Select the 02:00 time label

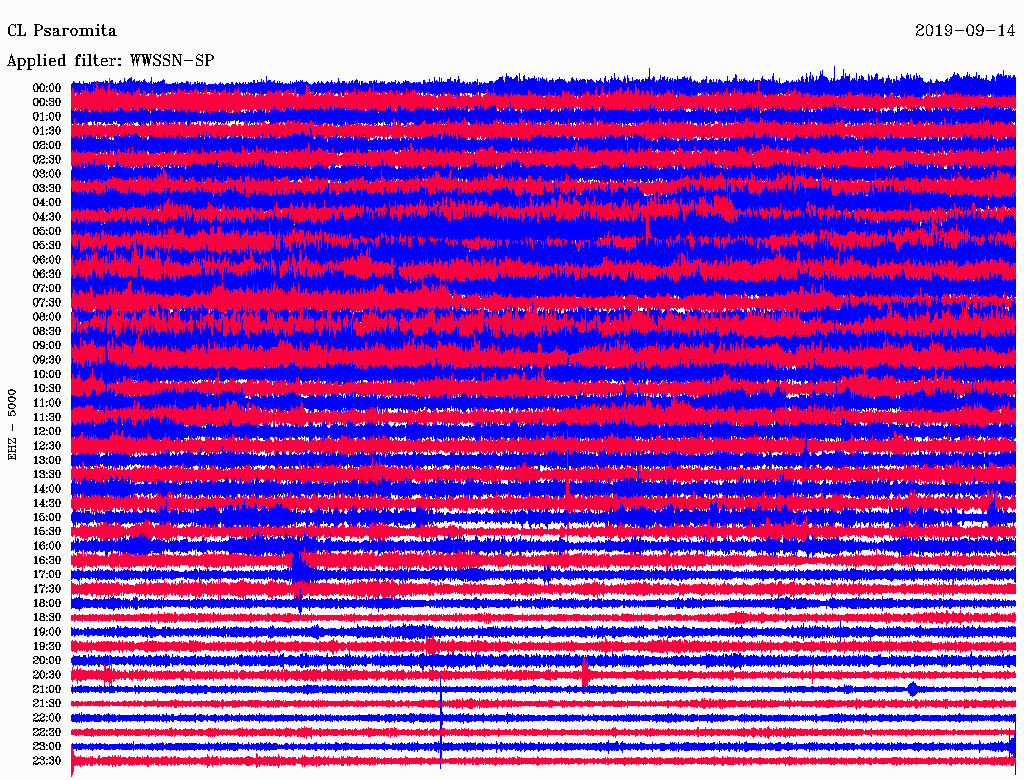tap(47, 145)
